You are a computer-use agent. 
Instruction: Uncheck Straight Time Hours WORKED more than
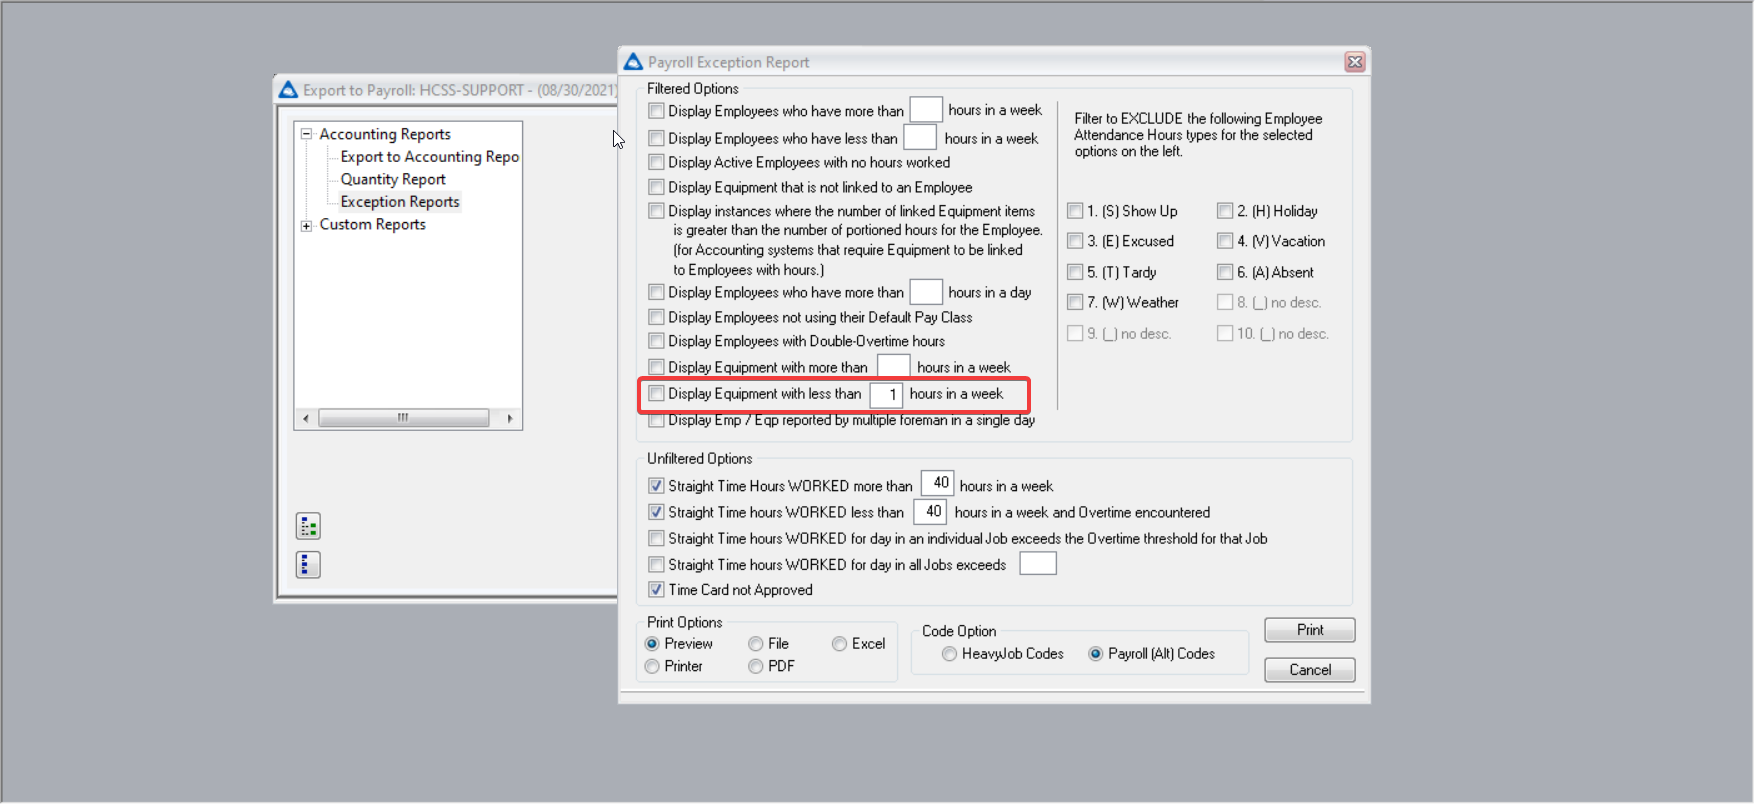click(x=656, y=486)
